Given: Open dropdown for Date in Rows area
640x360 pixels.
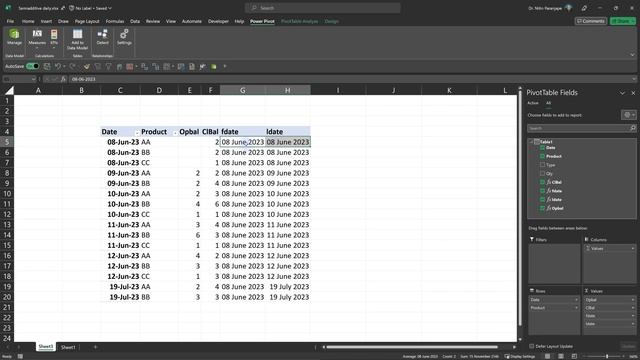Looking at the screenshot, I should click(576, 300).
